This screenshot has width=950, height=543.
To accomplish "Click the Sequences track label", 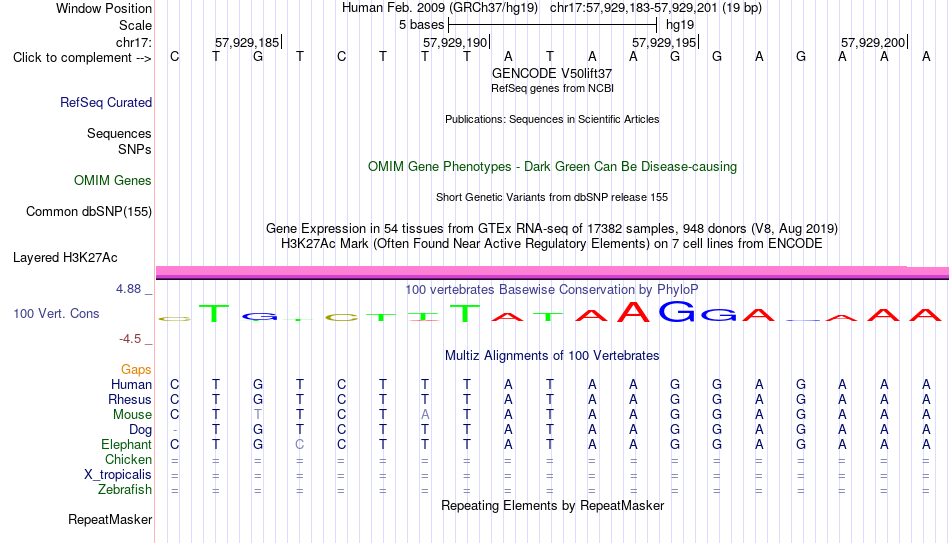I will [x=119, y=133].
